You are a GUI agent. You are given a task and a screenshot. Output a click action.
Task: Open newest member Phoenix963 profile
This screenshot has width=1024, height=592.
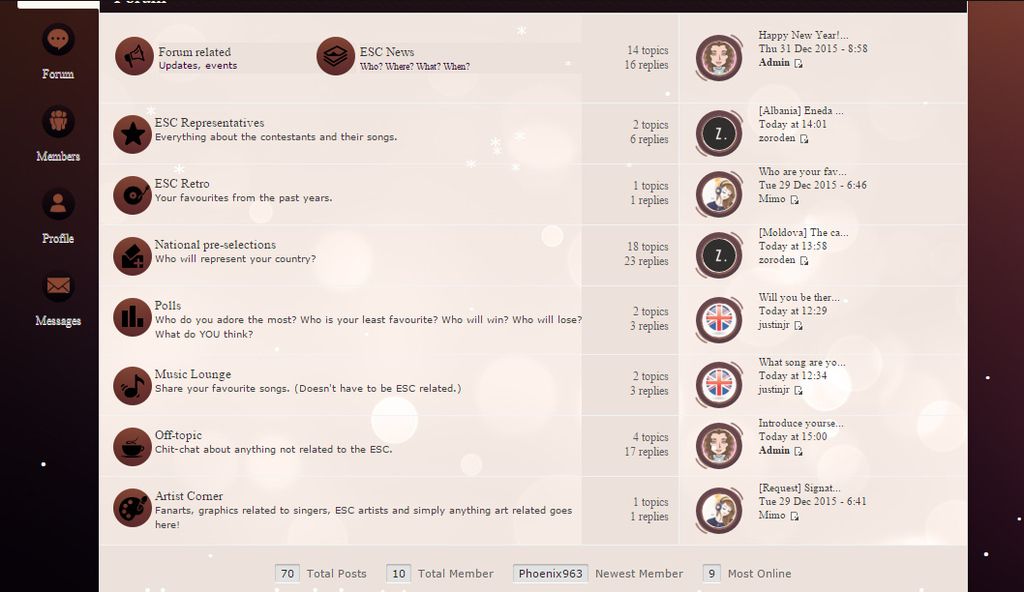click(x=551, y=573)
